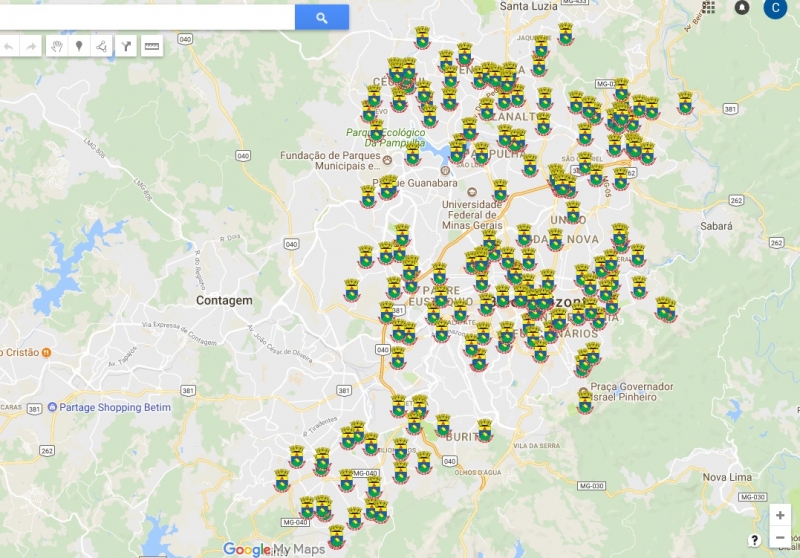Select the crest marker on the UNIÃO label
Screen dimensions: 800x558
(x=573, y=212)
